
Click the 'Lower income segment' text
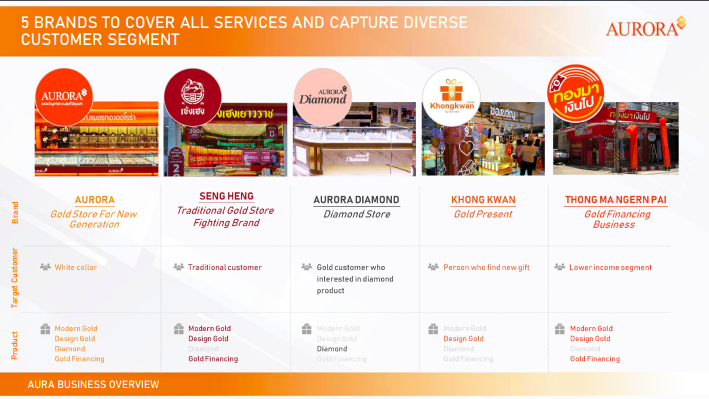610,267
